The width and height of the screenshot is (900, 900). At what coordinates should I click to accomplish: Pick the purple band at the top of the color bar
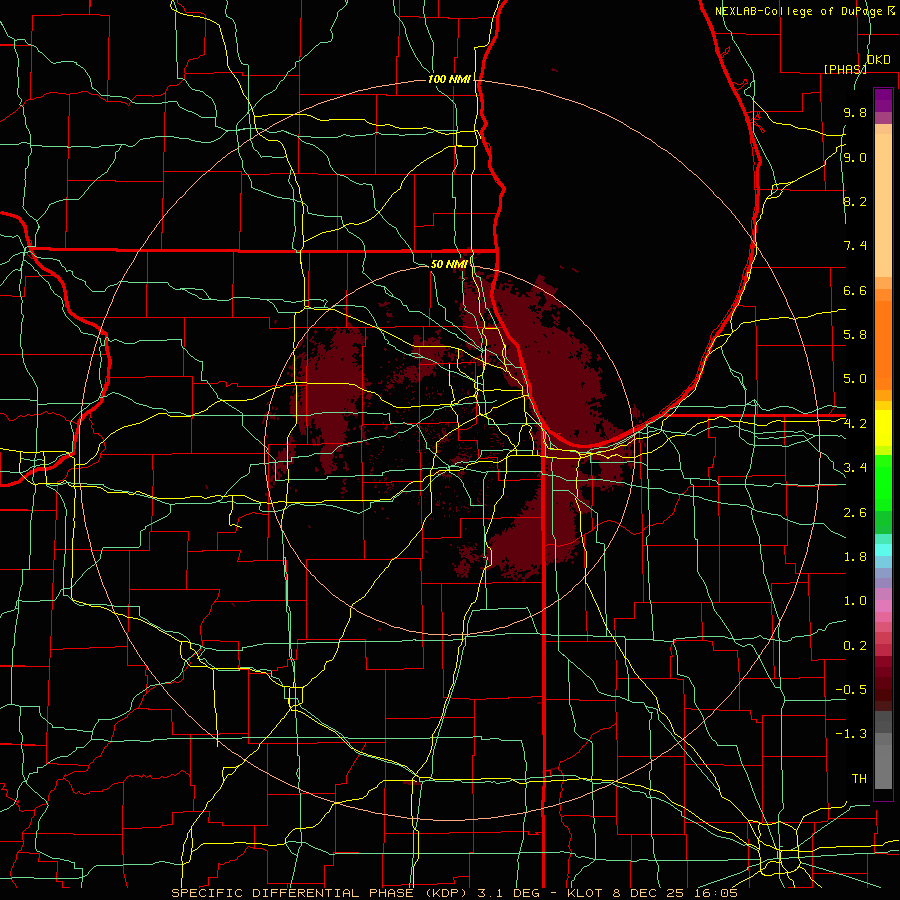point(883,100)
